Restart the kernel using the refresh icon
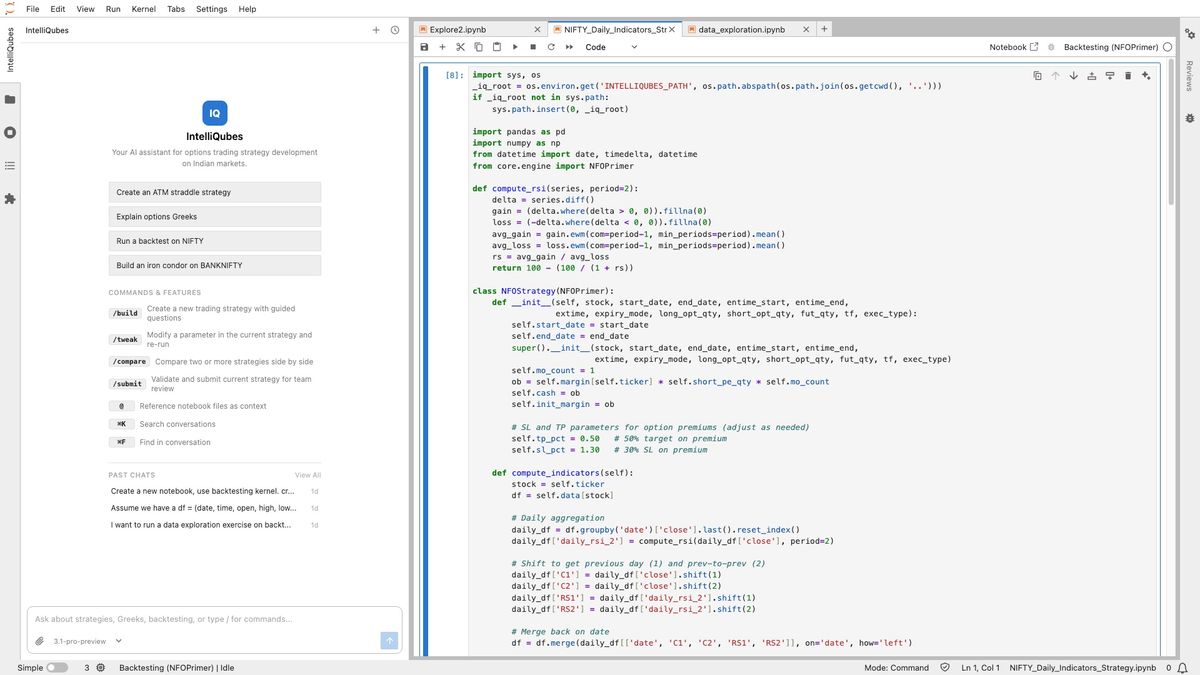1200x675 pixels. [x=551, y=47]
